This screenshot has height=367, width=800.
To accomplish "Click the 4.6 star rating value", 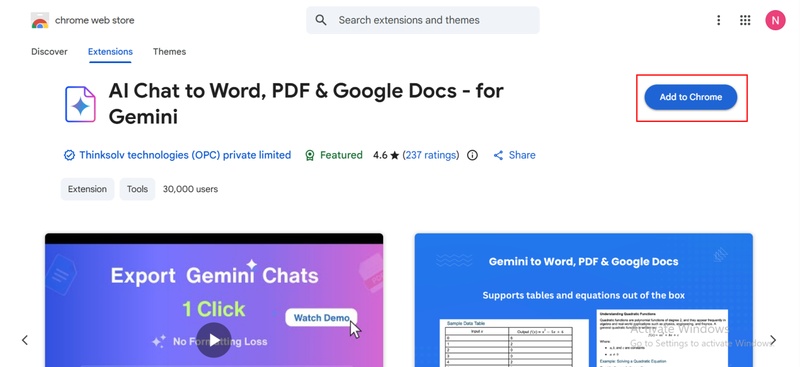I will pos(386,155).
